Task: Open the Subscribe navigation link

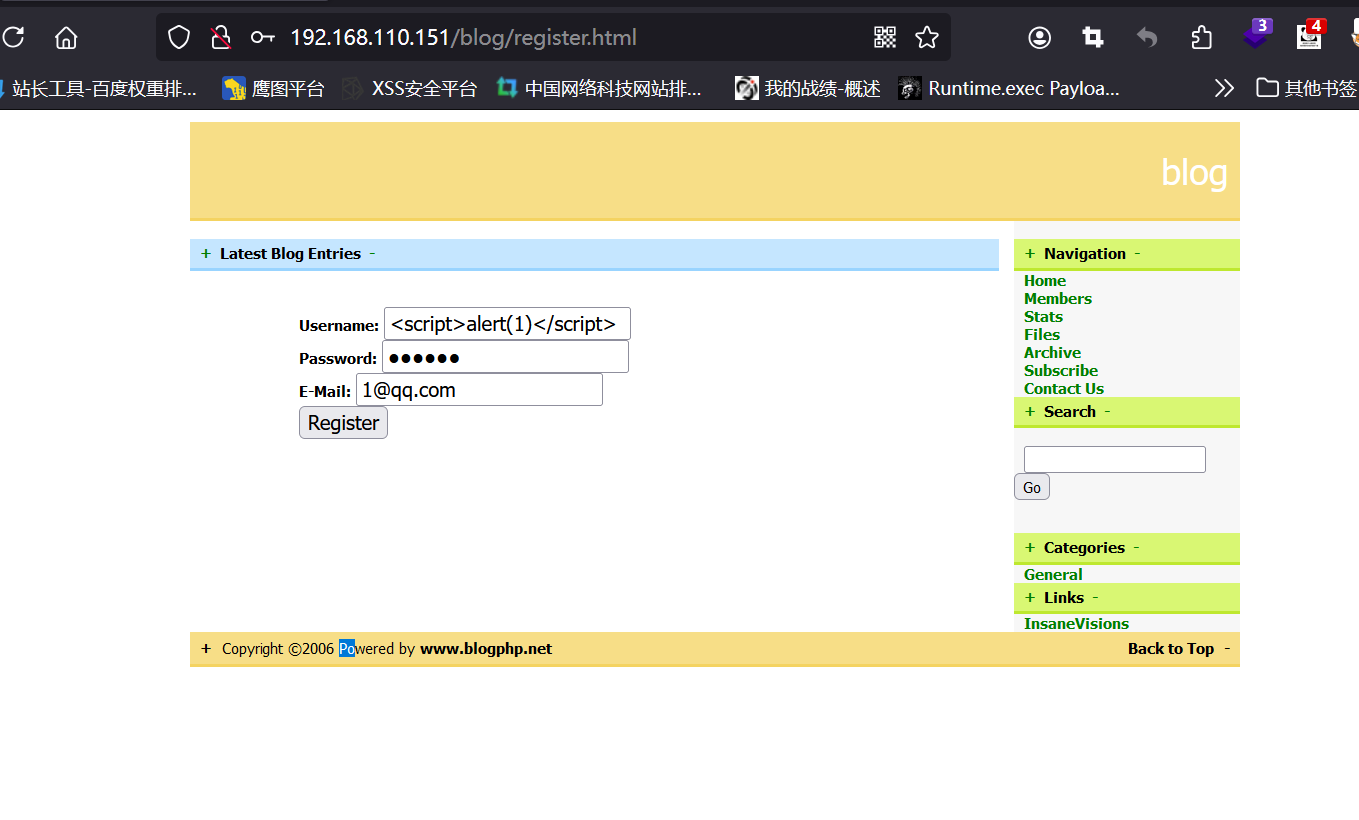Action: (1061, 371)
